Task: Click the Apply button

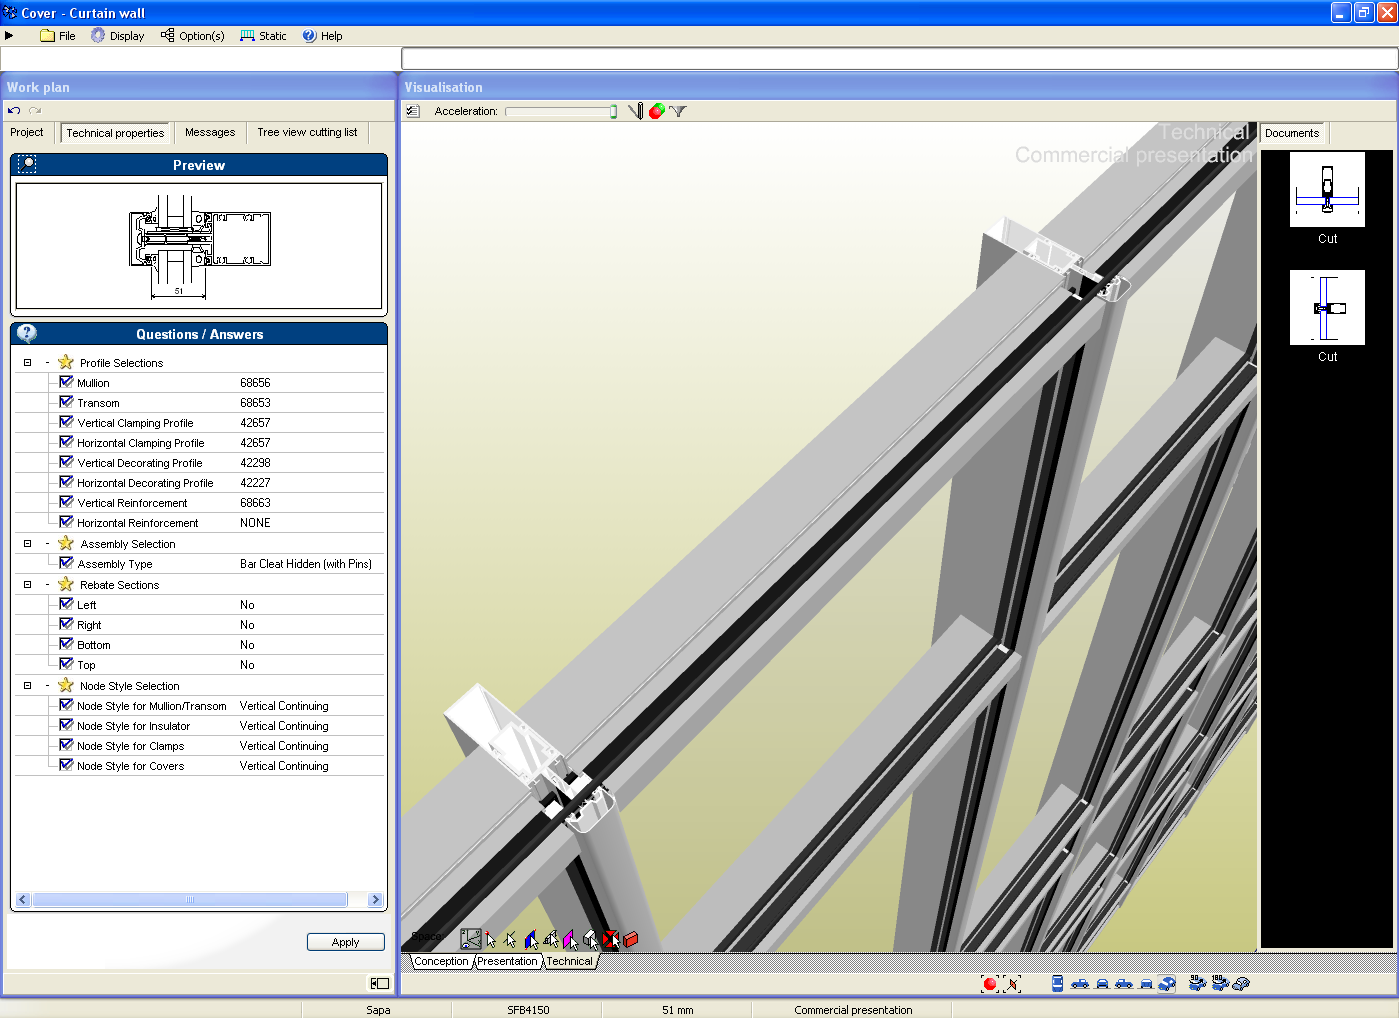Action: point(345,942)
